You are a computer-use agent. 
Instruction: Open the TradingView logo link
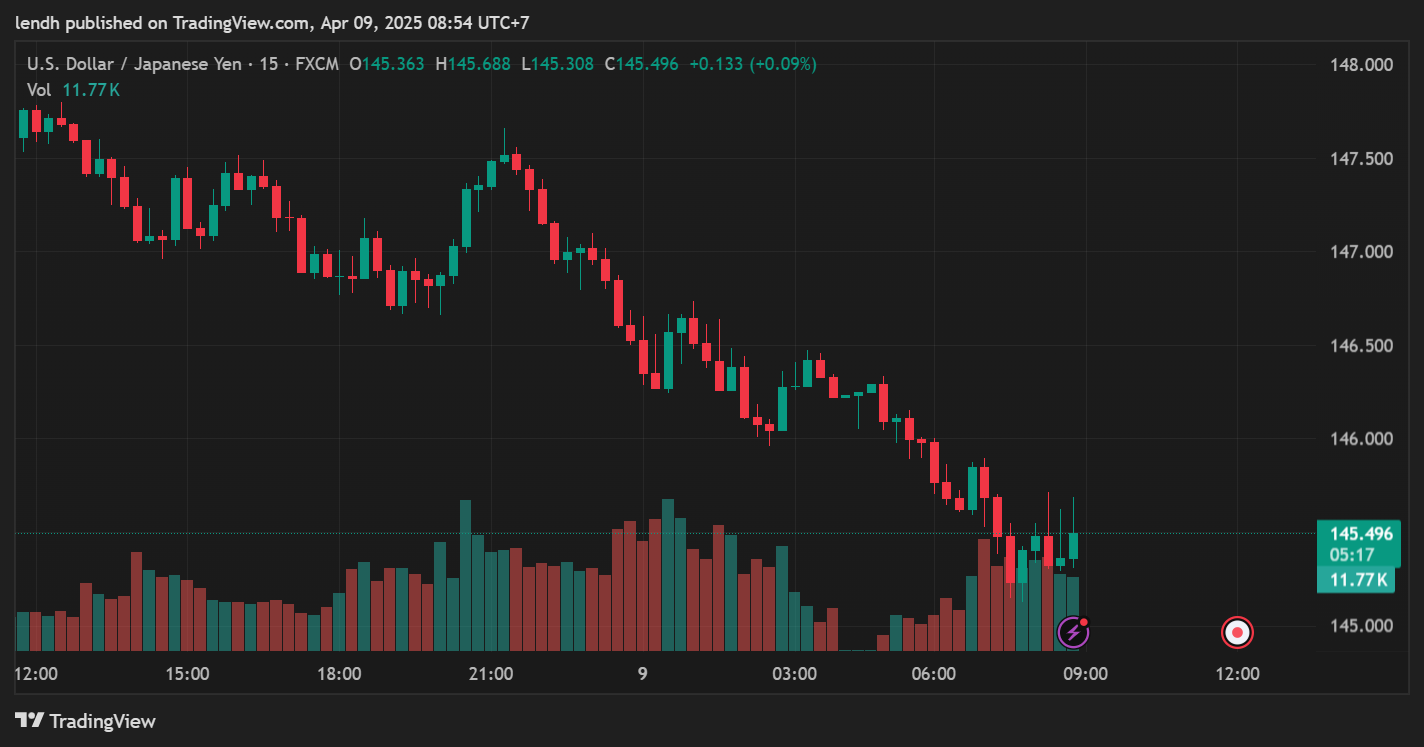[x=86, y=721]
